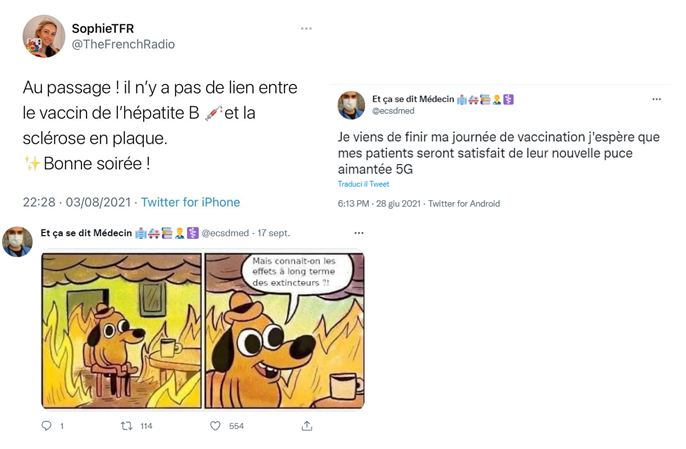The width and height of the screenshot is (686, 449).
Task: Open the @ecsdmed handle on the 5G tweet
Action: coord(393,111)
